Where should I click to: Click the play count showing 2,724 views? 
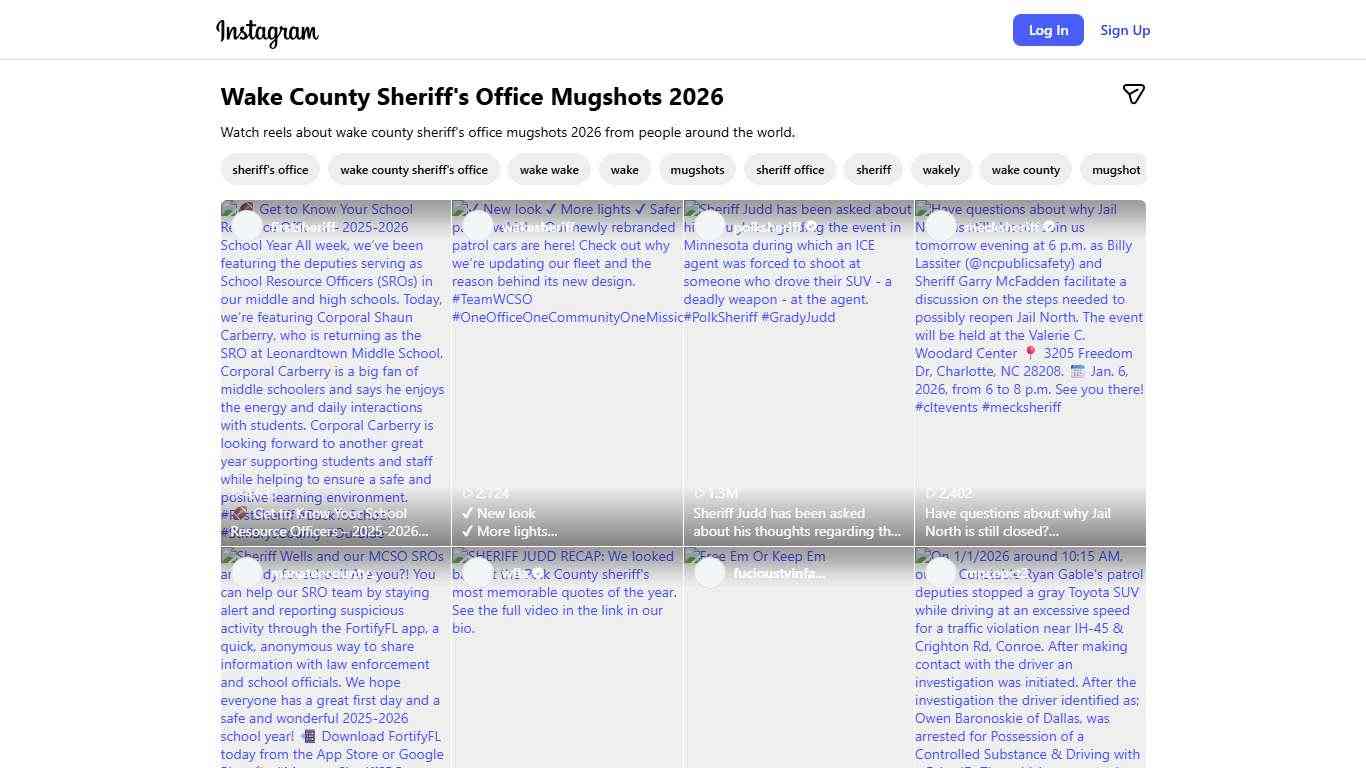click(485, 493)
